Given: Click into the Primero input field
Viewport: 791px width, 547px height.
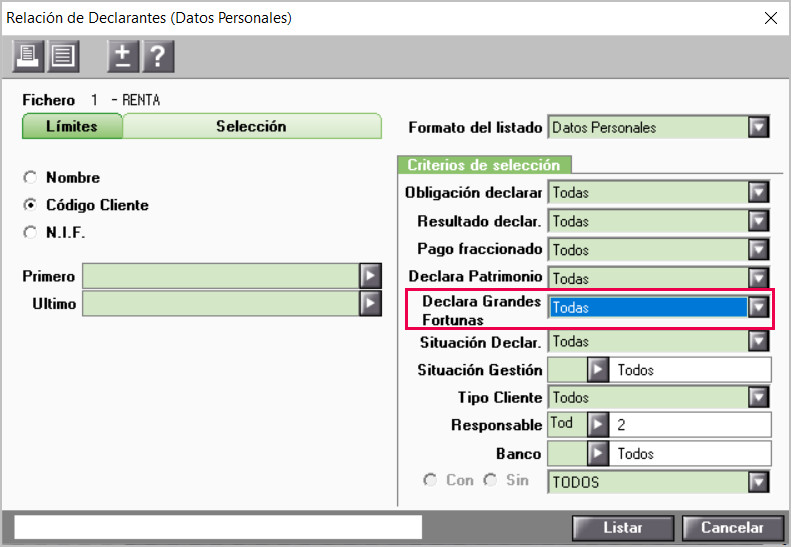Looking at the screenshot, I should click(x=221, y=276).
